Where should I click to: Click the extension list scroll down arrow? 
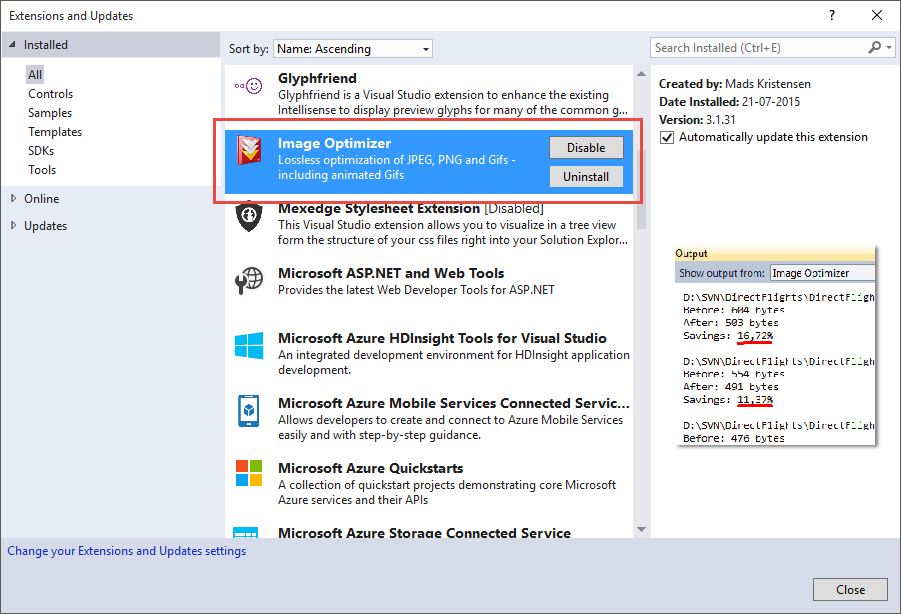tap(641, 530)
